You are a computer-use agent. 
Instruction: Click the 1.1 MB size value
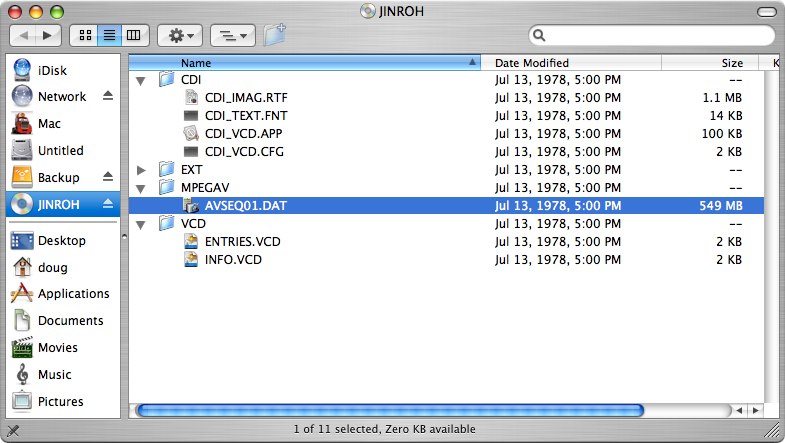click(722, 98)
